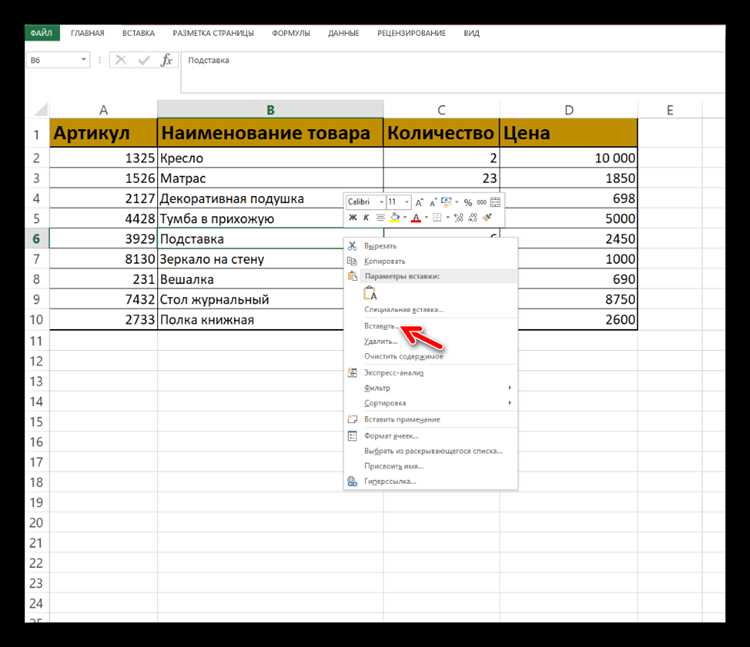Decrease decimal places in mini toolbar

tap(473, 218)
